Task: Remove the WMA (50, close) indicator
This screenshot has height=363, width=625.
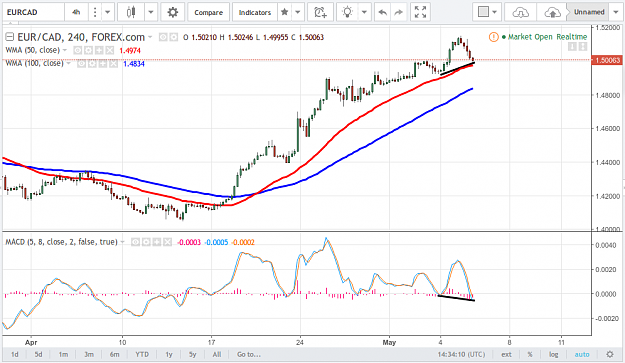Action: 110,50
